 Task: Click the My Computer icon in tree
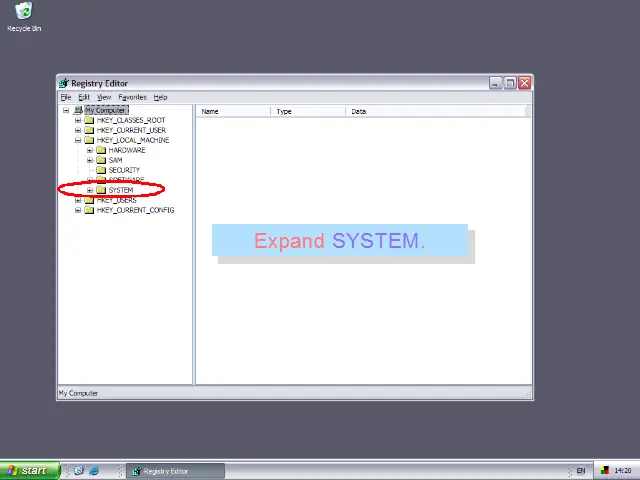78,110
